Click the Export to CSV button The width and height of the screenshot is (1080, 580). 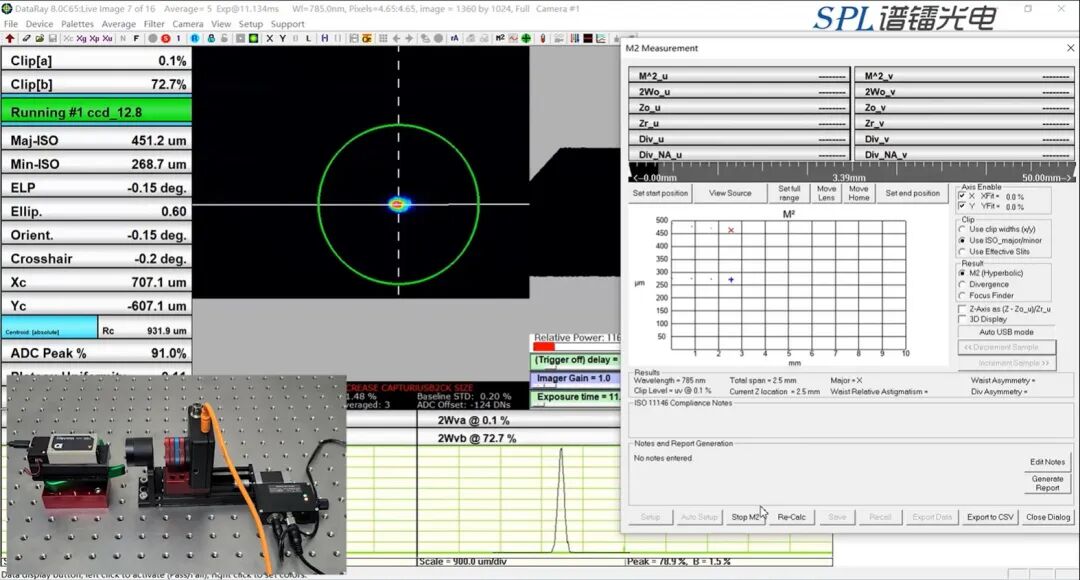point(990,517)
